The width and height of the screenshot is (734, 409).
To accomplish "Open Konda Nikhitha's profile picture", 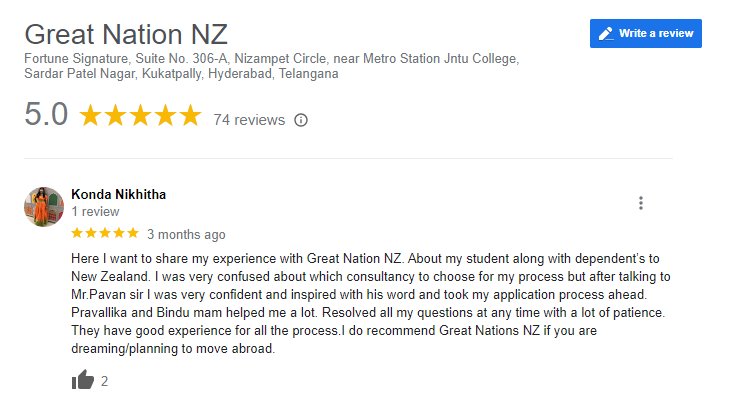I will click(44, 206).
